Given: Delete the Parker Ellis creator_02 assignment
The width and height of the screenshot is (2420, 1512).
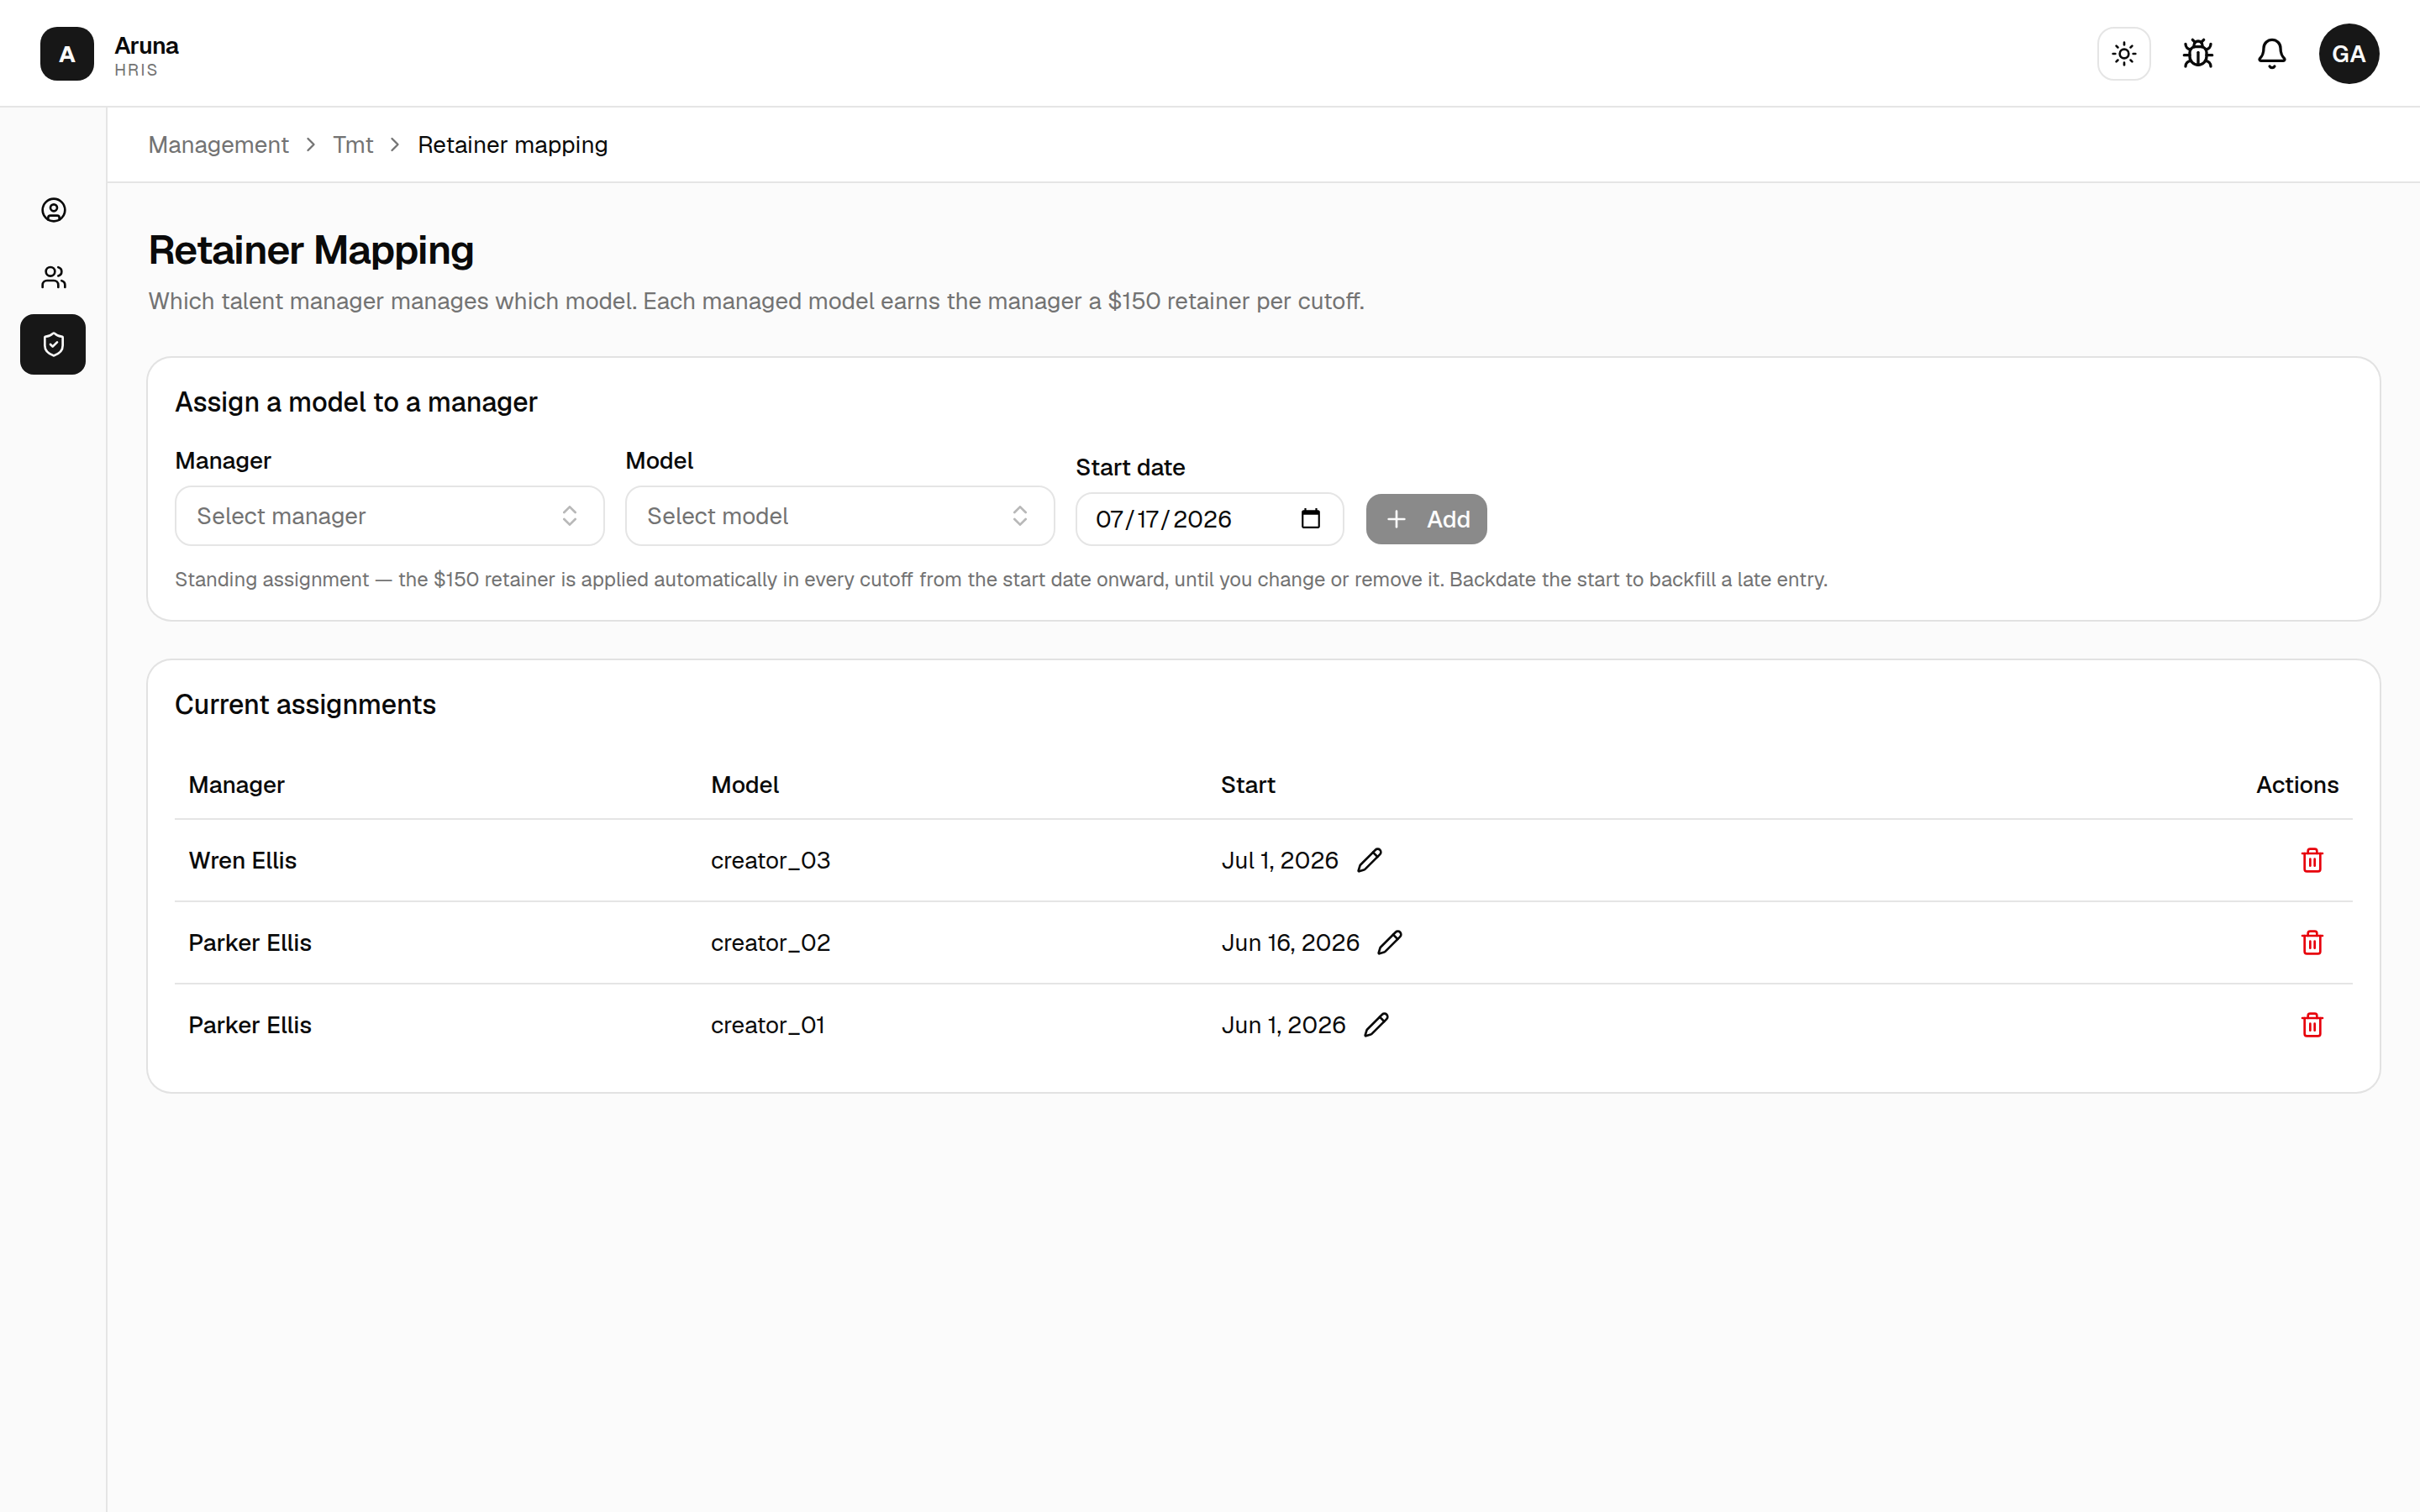Looking at the screenshot, I should coord(2312,942).
